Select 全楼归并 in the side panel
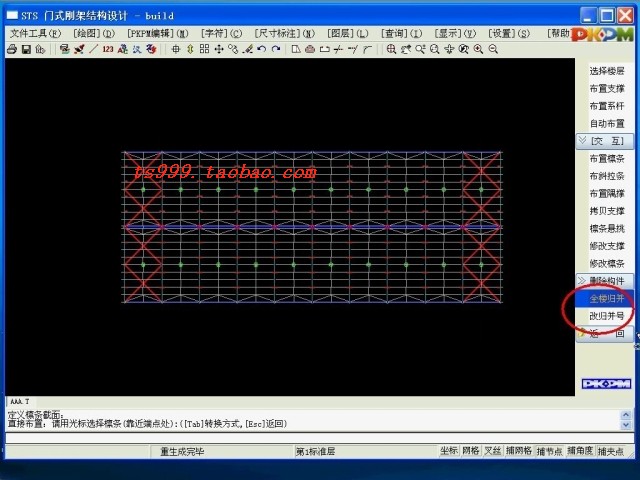The width and height of the screenshot is (640, 480). tap(605, 298)
